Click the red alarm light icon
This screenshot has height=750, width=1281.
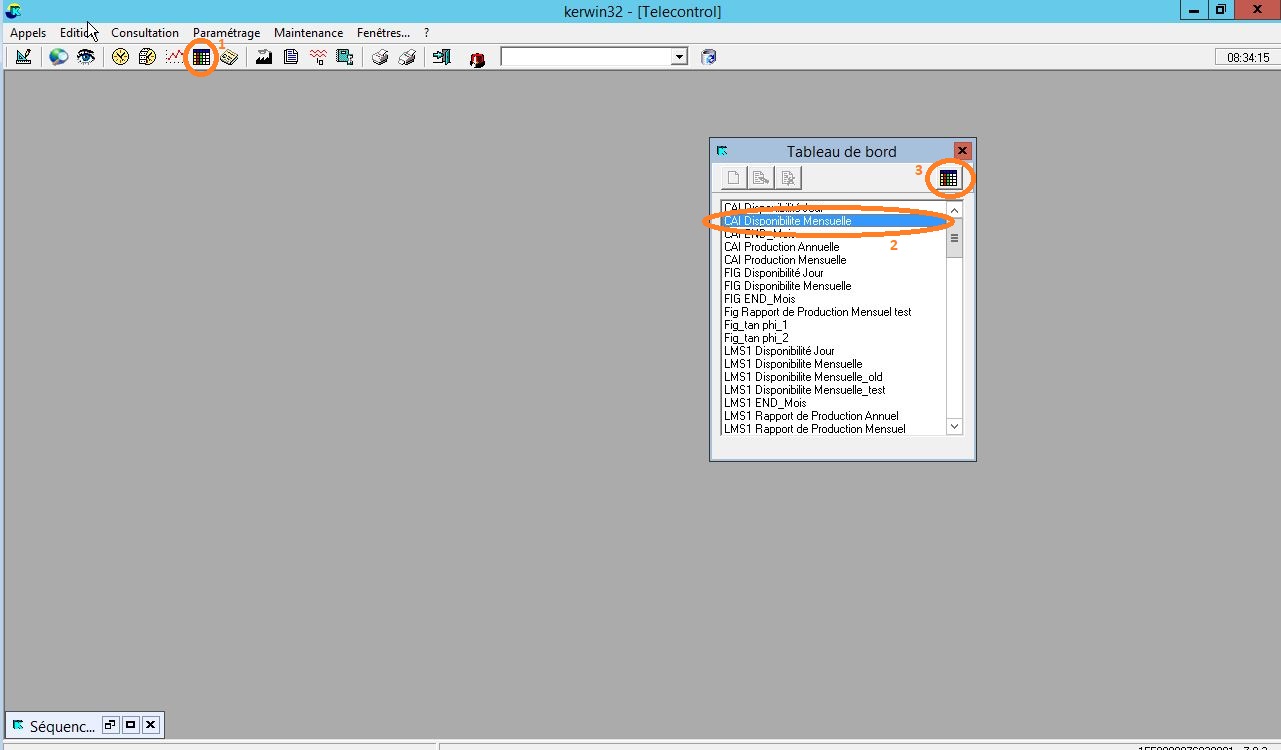477,59
